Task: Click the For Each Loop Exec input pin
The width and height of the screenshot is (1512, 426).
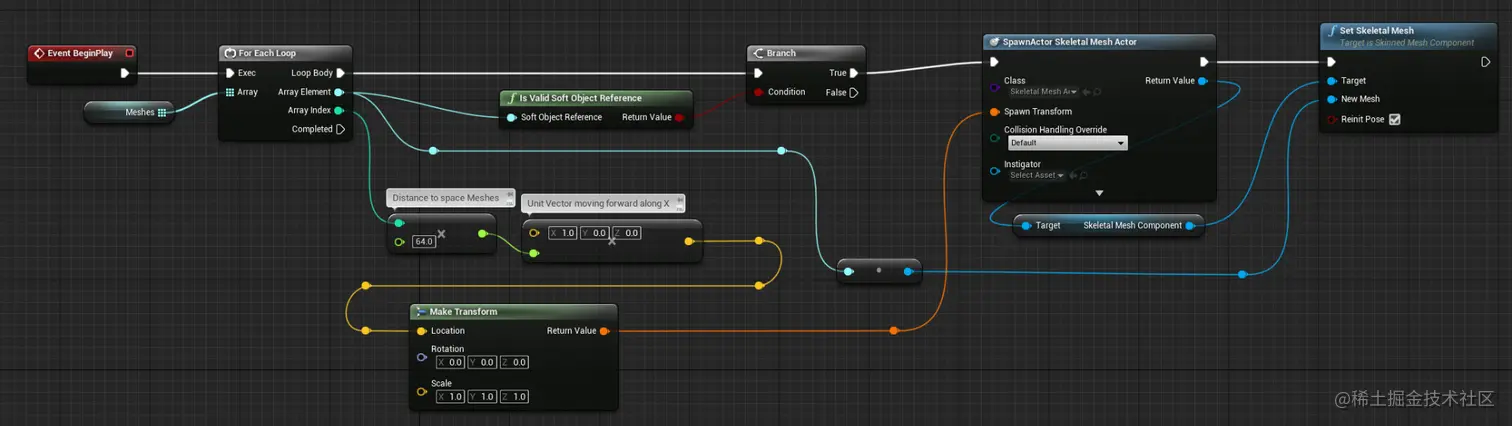Action: coord(230,73)
